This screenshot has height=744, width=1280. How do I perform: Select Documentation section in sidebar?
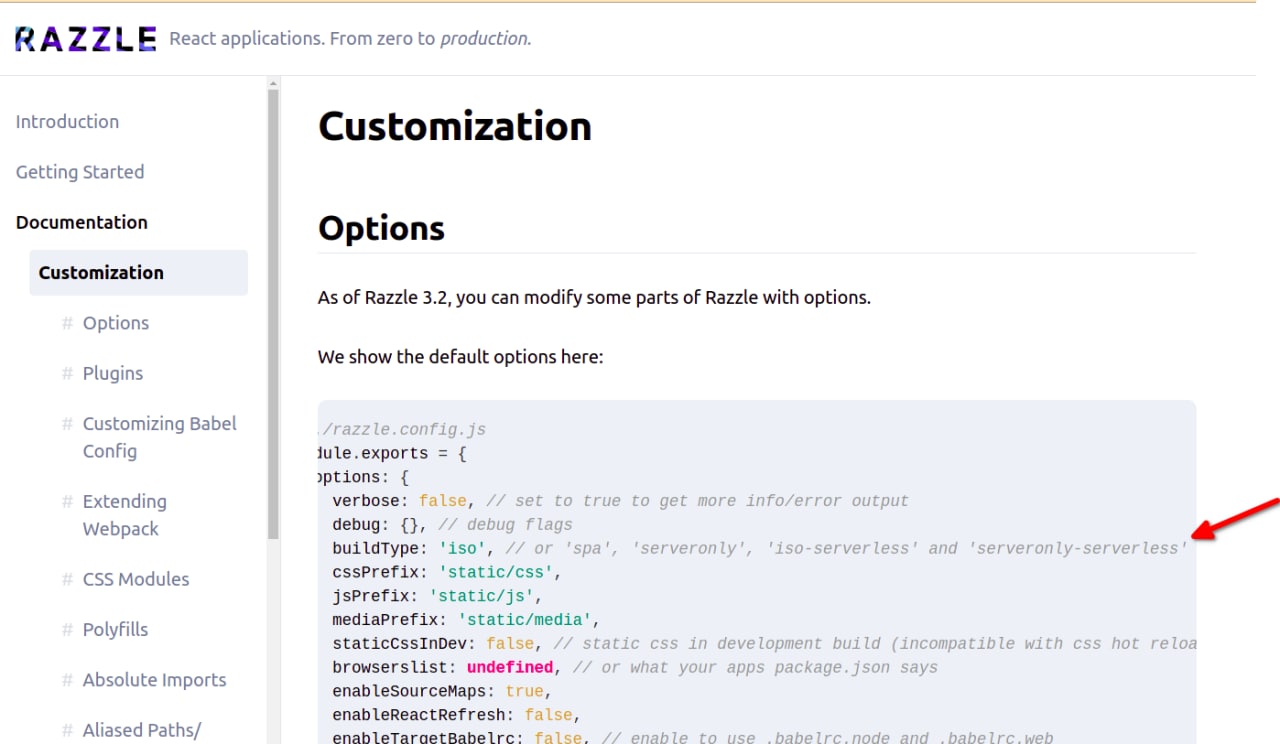(82, 222)
